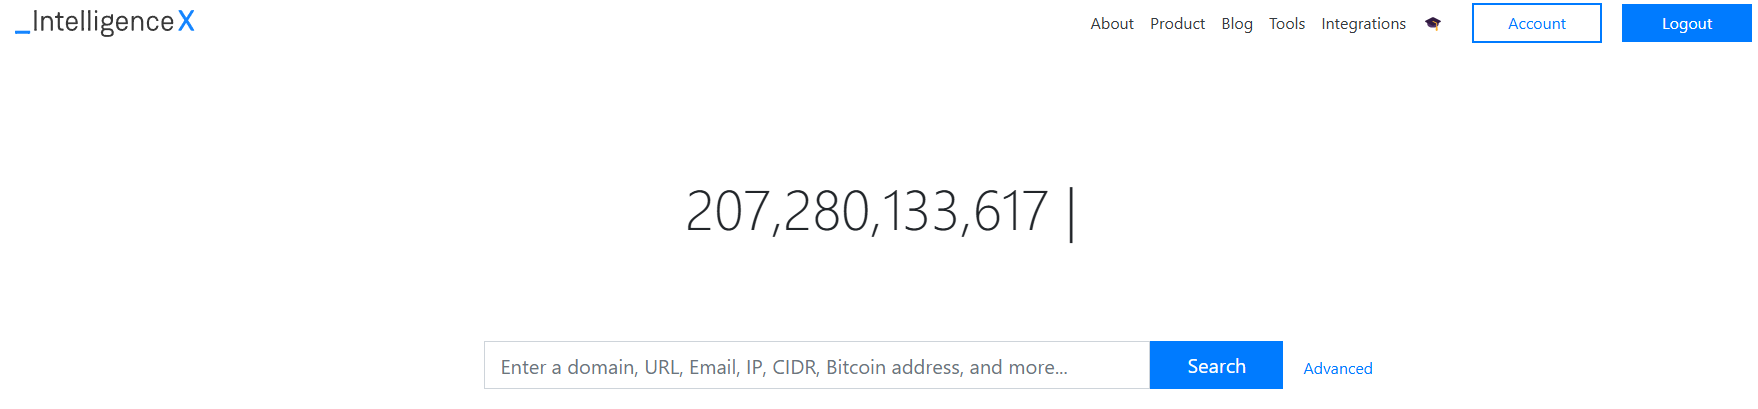This screenshot has width=1758, height=409.
Task: Click the cursor bar beside the counter
Action: pos(1071,213)
